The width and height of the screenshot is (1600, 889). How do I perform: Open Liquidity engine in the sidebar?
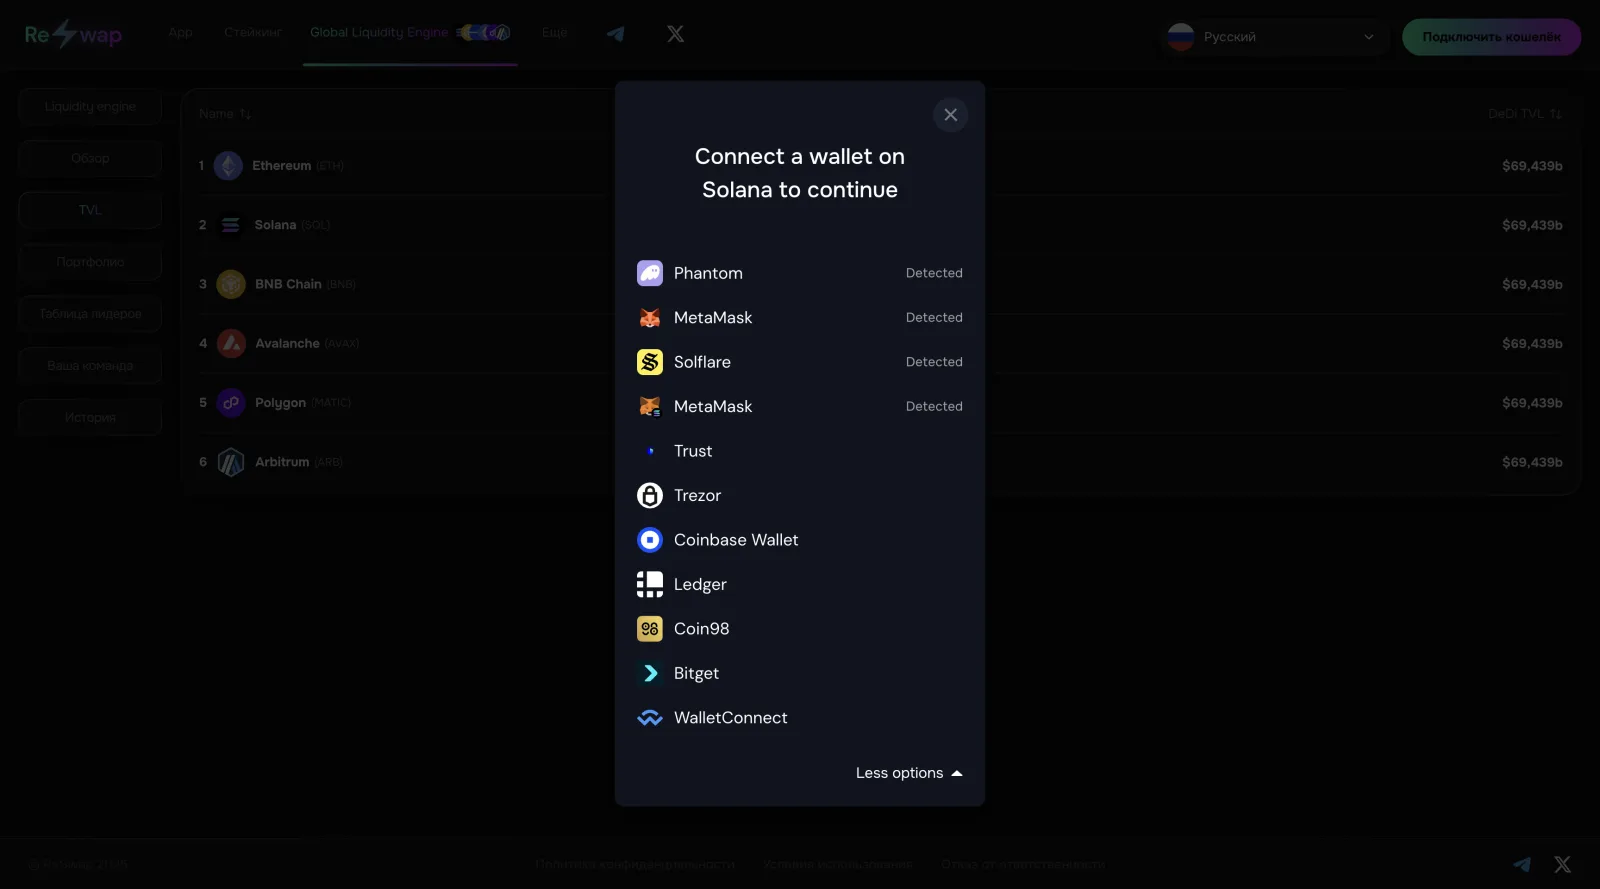coord(90,106)
